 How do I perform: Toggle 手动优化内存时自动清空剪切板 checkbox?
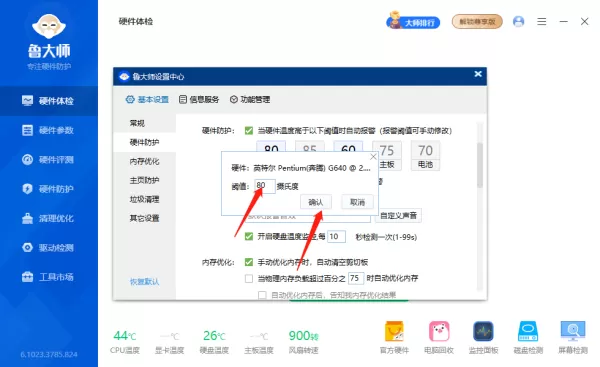coord(249,262)
